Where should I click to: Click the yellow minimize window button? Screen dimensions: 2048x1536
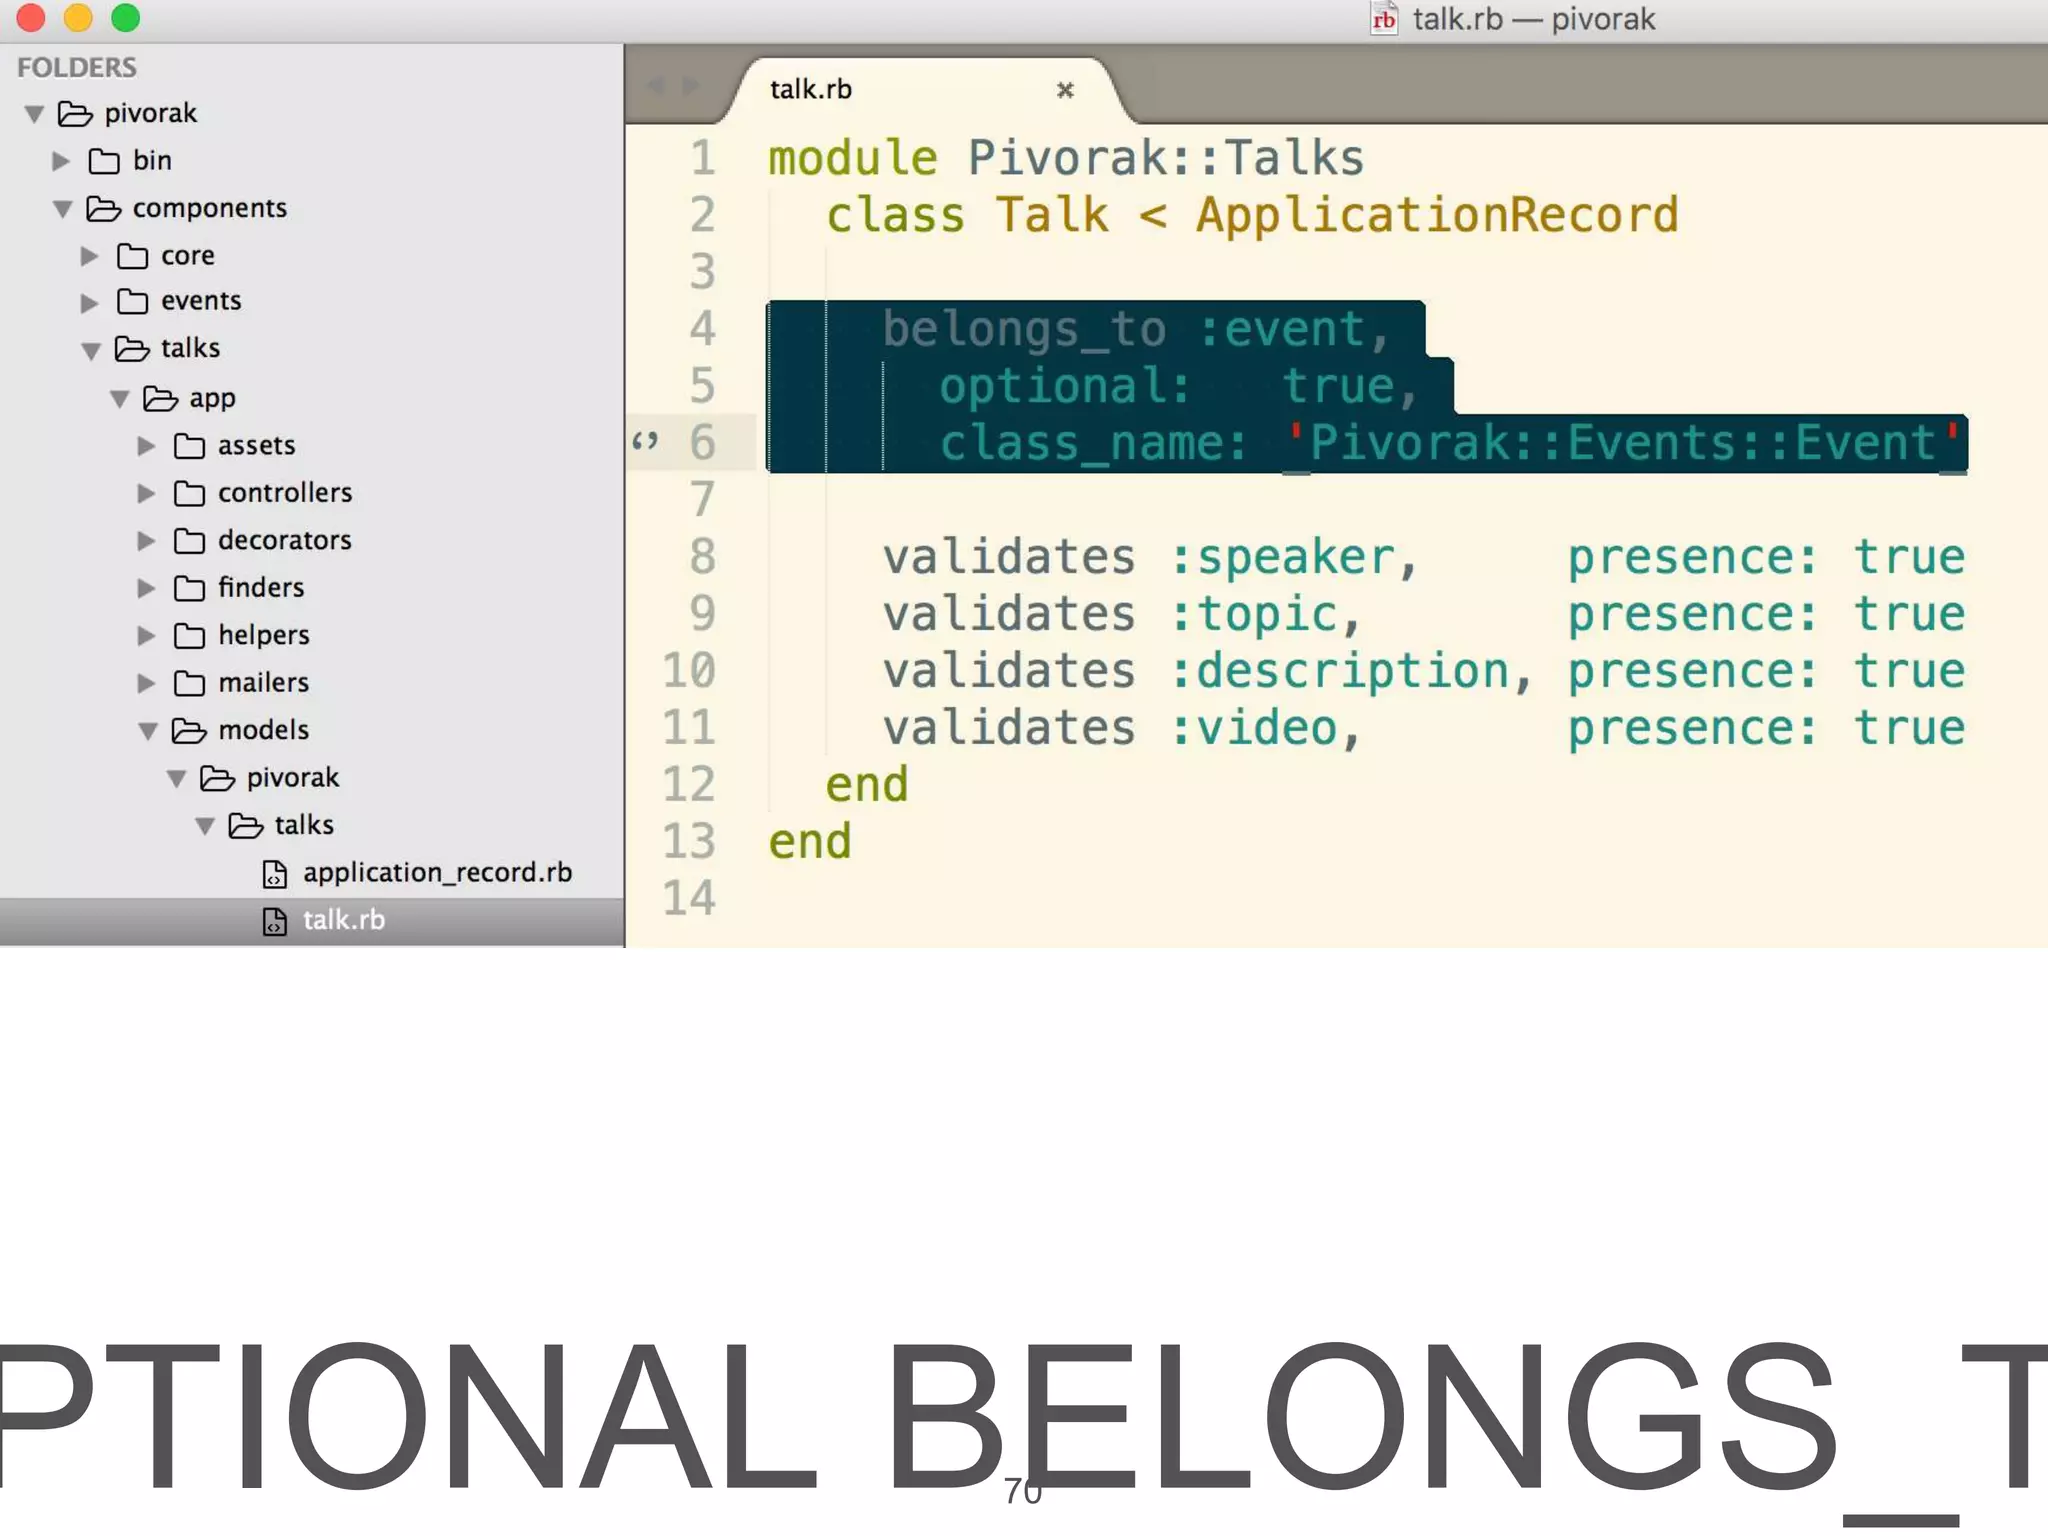78,17
